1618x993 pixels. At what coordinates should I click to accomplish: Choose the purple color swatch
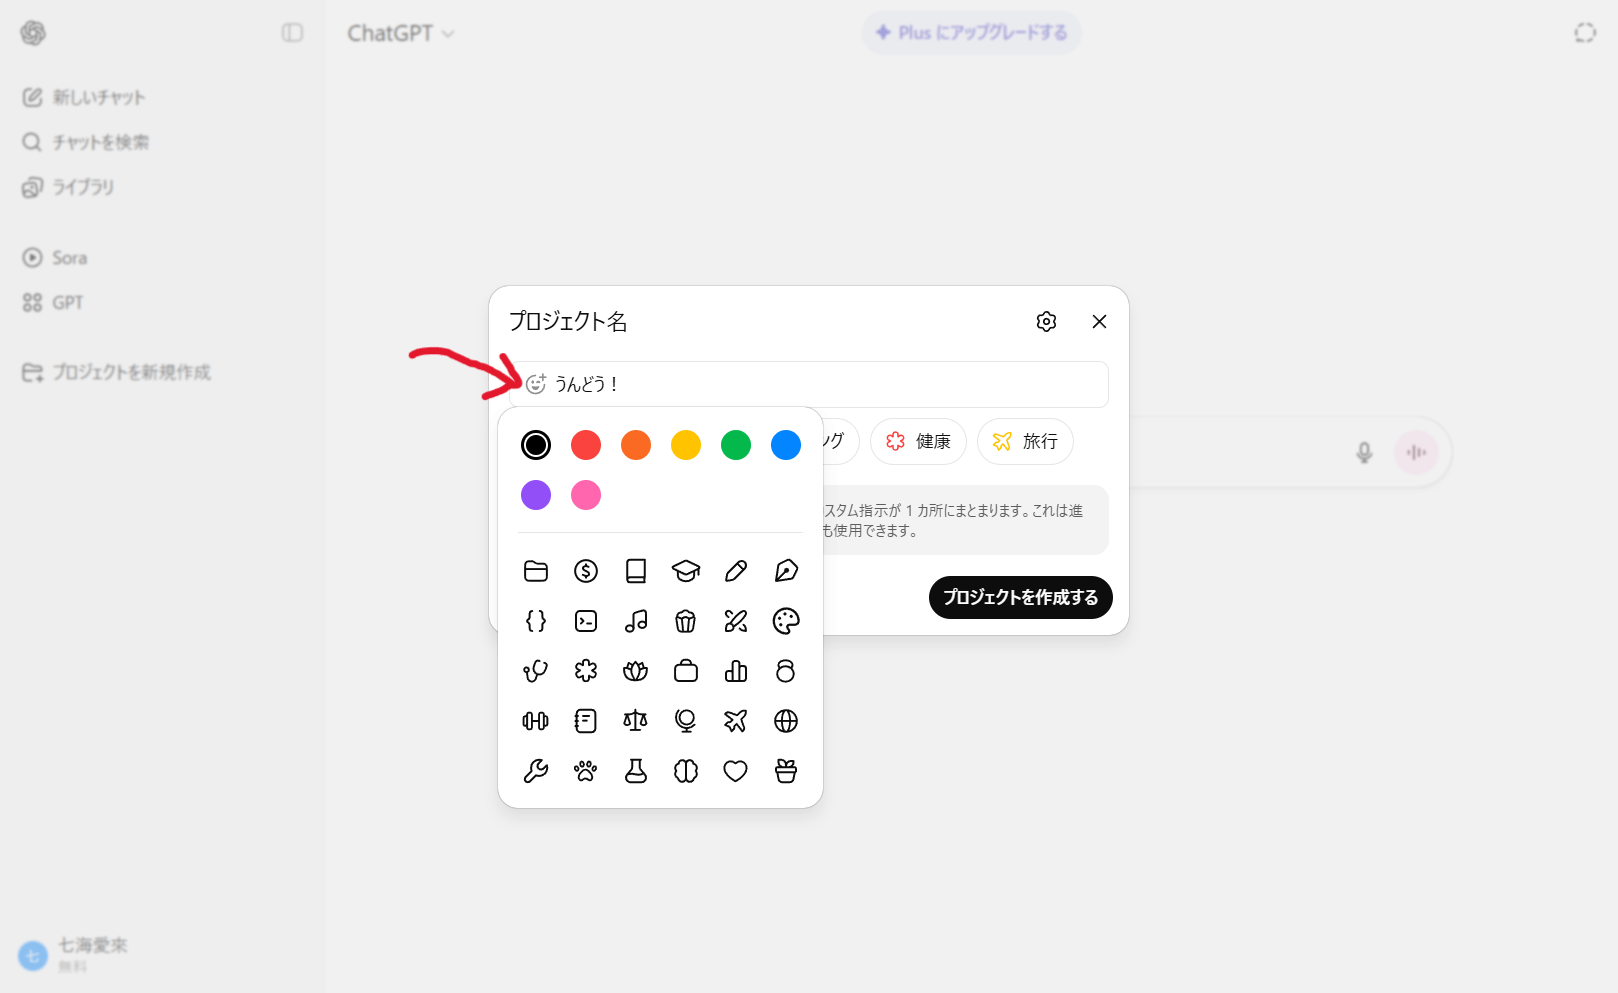(x=536, y=495)
